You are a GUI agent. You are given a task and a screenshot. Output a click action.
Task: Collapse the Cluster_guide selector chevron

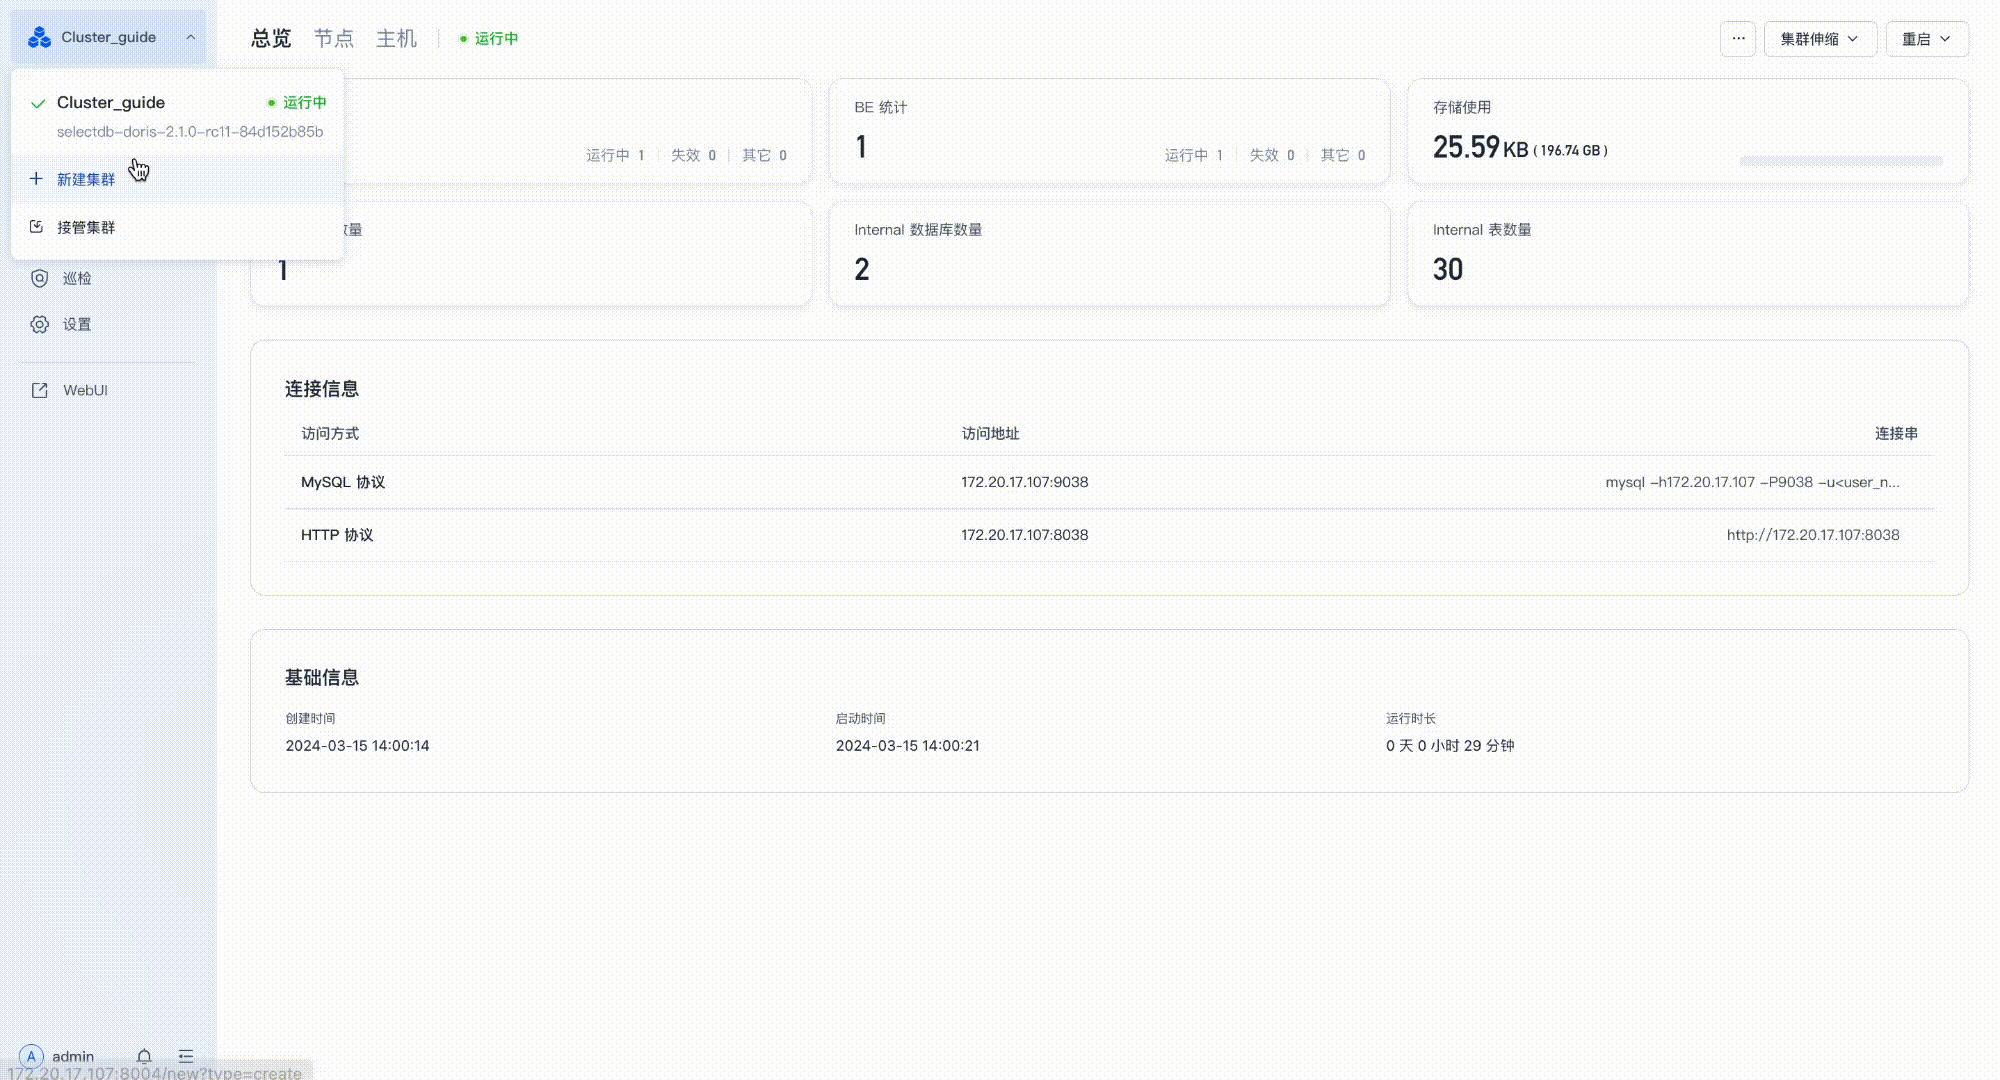[190, 38]
